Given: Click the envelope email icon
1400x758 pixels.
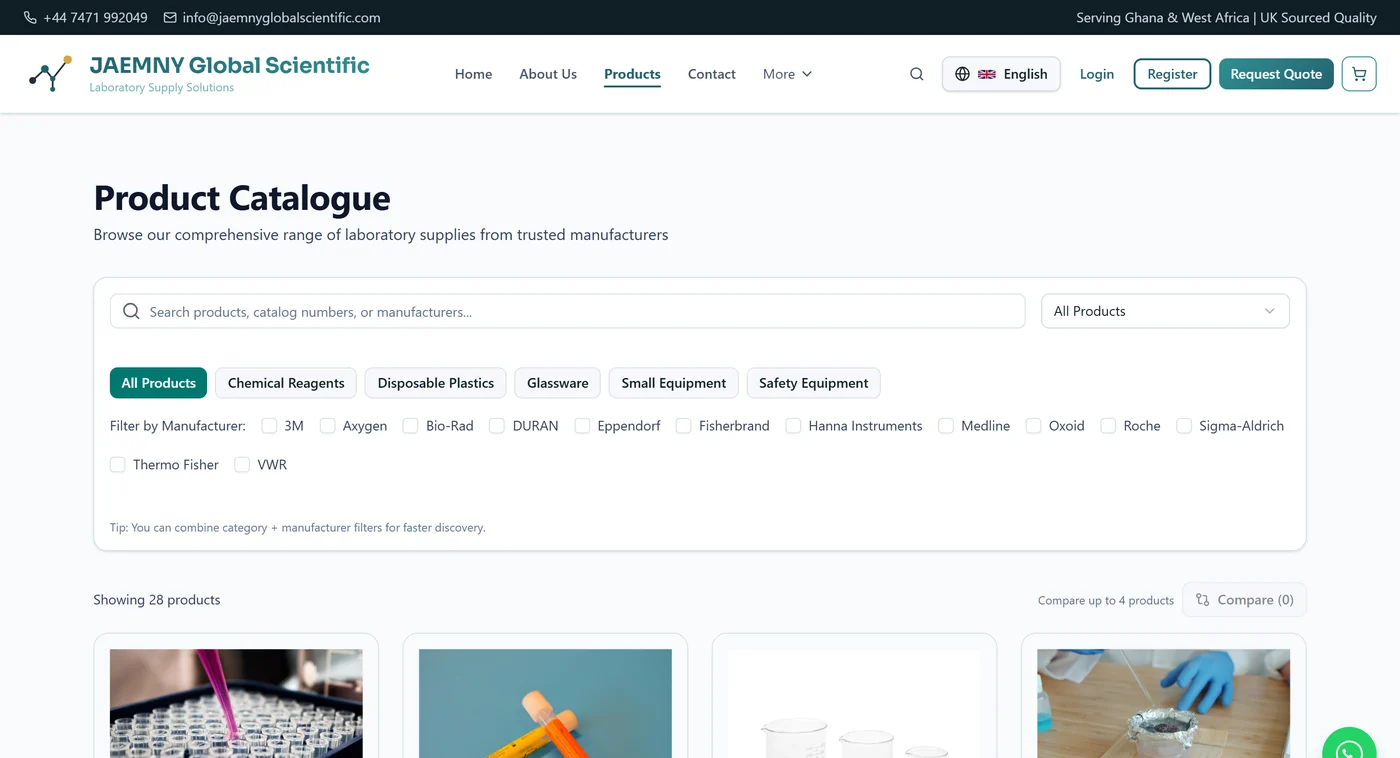Looking at the screenshot, I should 170,18.
